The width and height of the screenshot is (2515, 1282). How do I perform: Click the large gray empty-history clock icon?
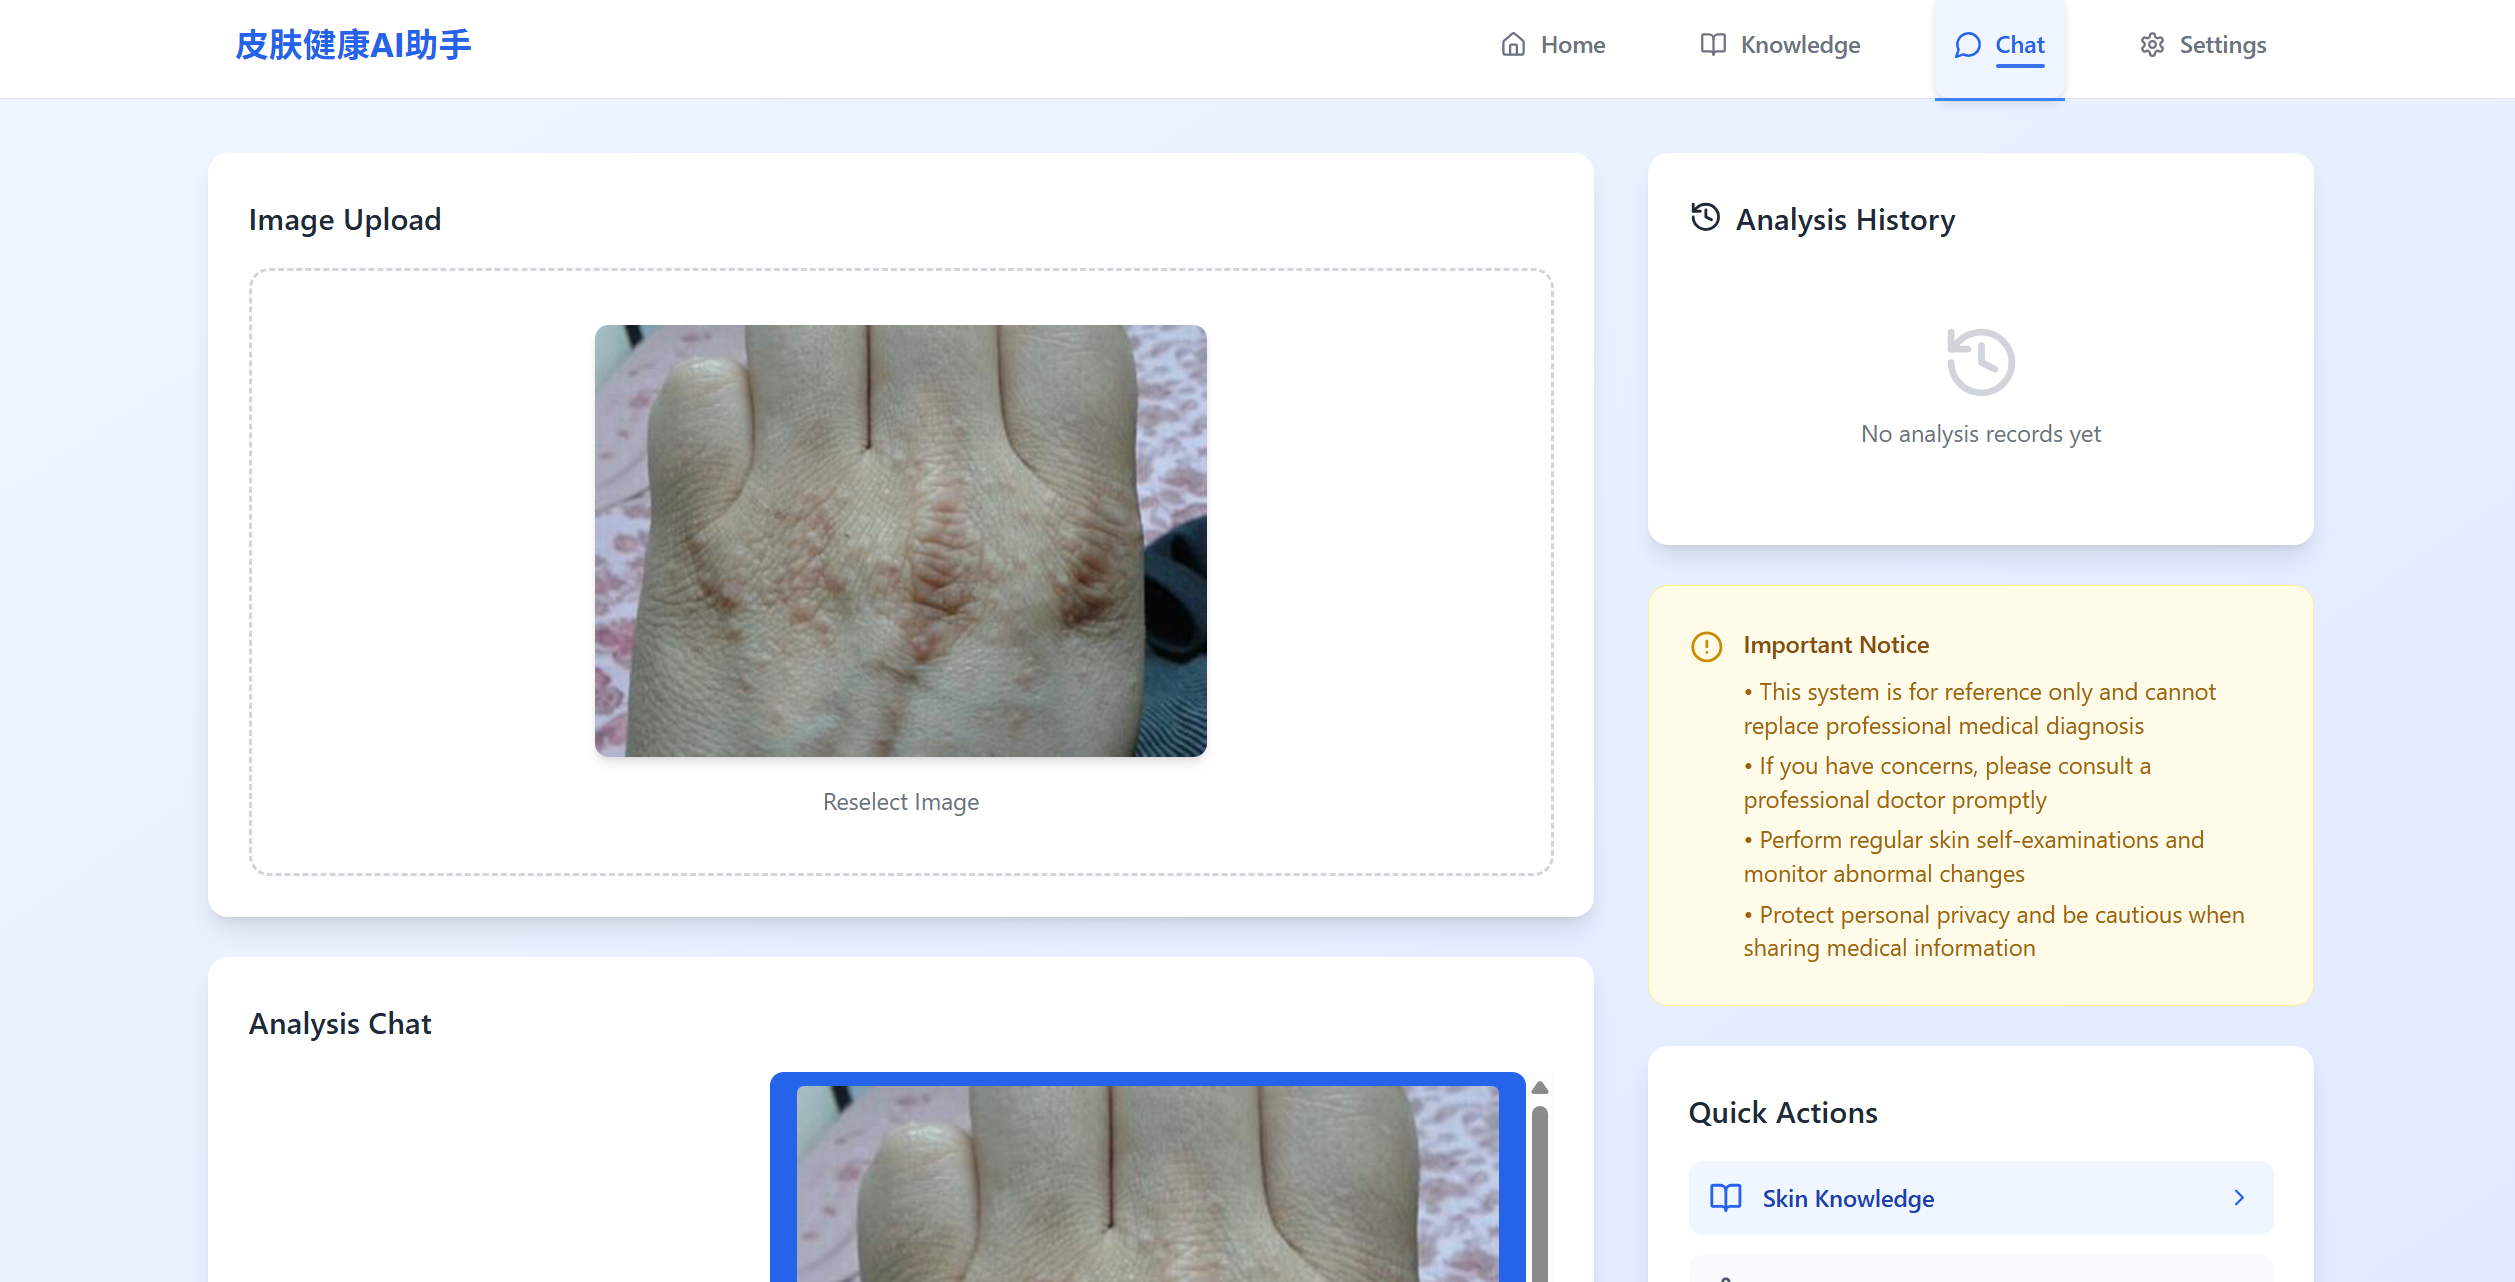pos(1980,362)
